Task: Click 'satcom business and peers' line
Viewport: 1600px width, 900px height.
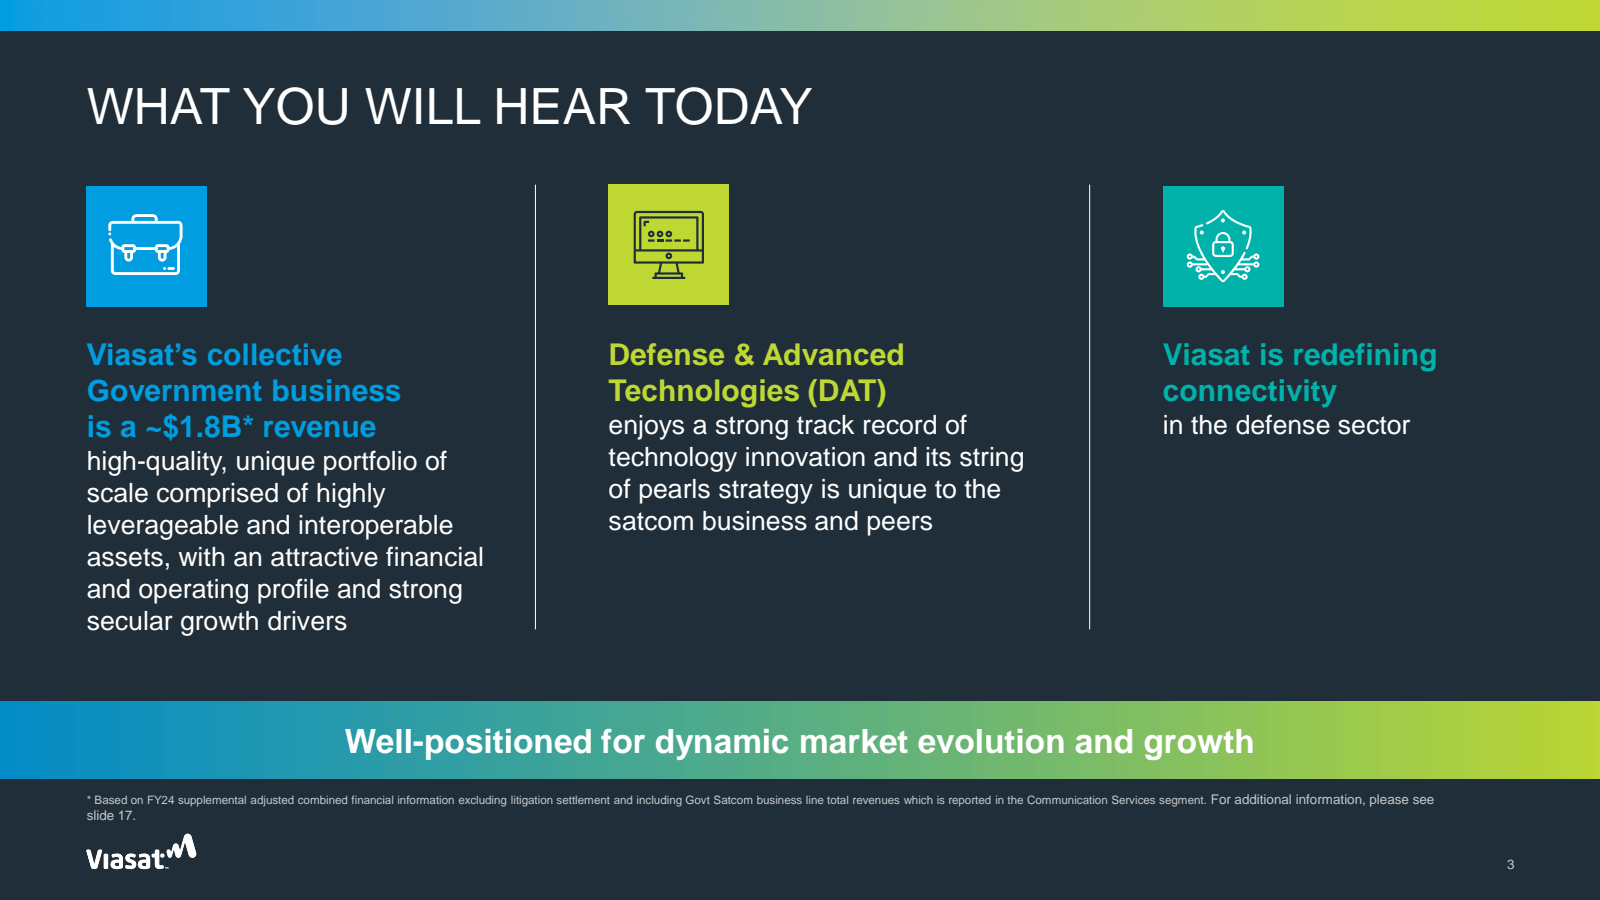Action: point(770,521)
